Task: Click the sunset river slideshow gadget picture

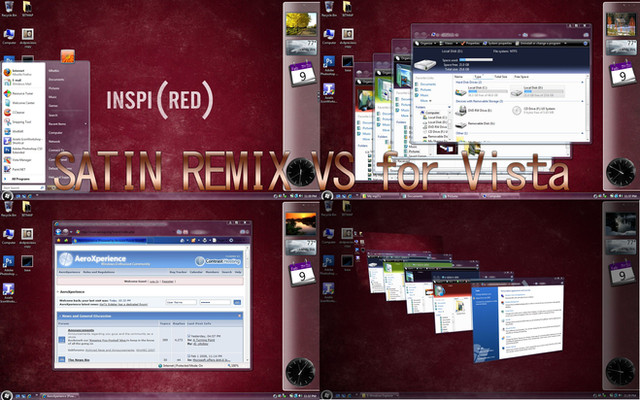Action: click(301, 224)
